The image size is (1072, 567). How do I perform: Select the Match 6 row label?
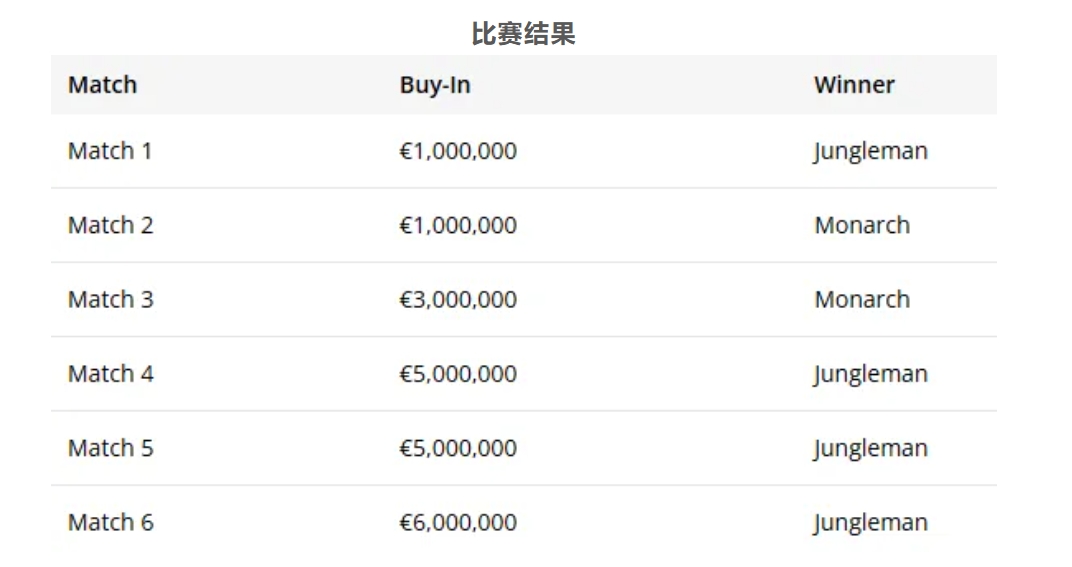pyautogui.click(x=110, y=522)
